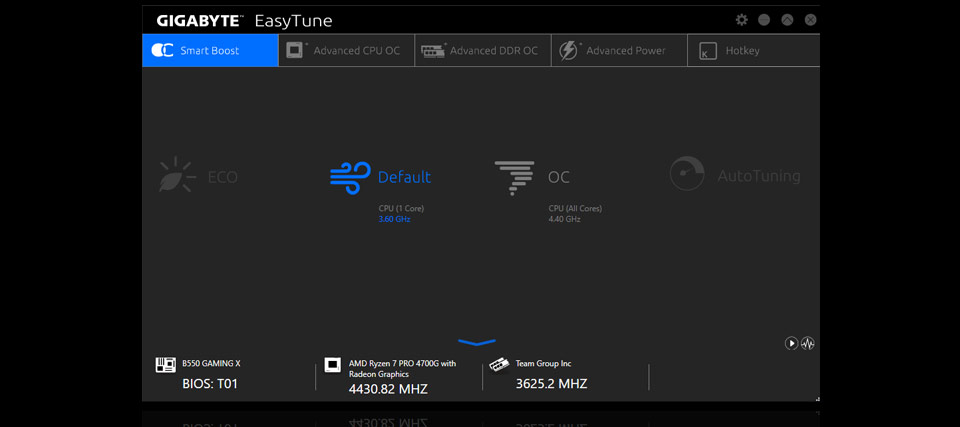Click the RAM icon on Advanced DDR OC
The height and width of the screenshot is (427, 960).
pos(433,51)
